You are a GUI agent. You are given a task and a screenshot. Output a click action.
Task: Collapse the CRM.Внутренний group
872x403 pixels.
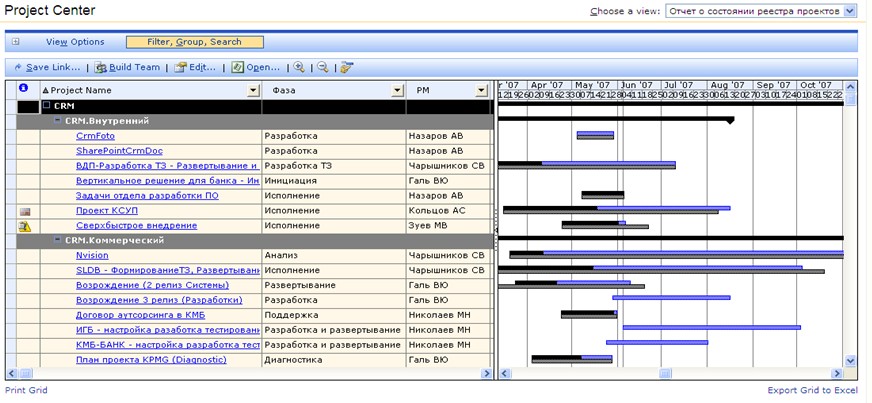58,120
